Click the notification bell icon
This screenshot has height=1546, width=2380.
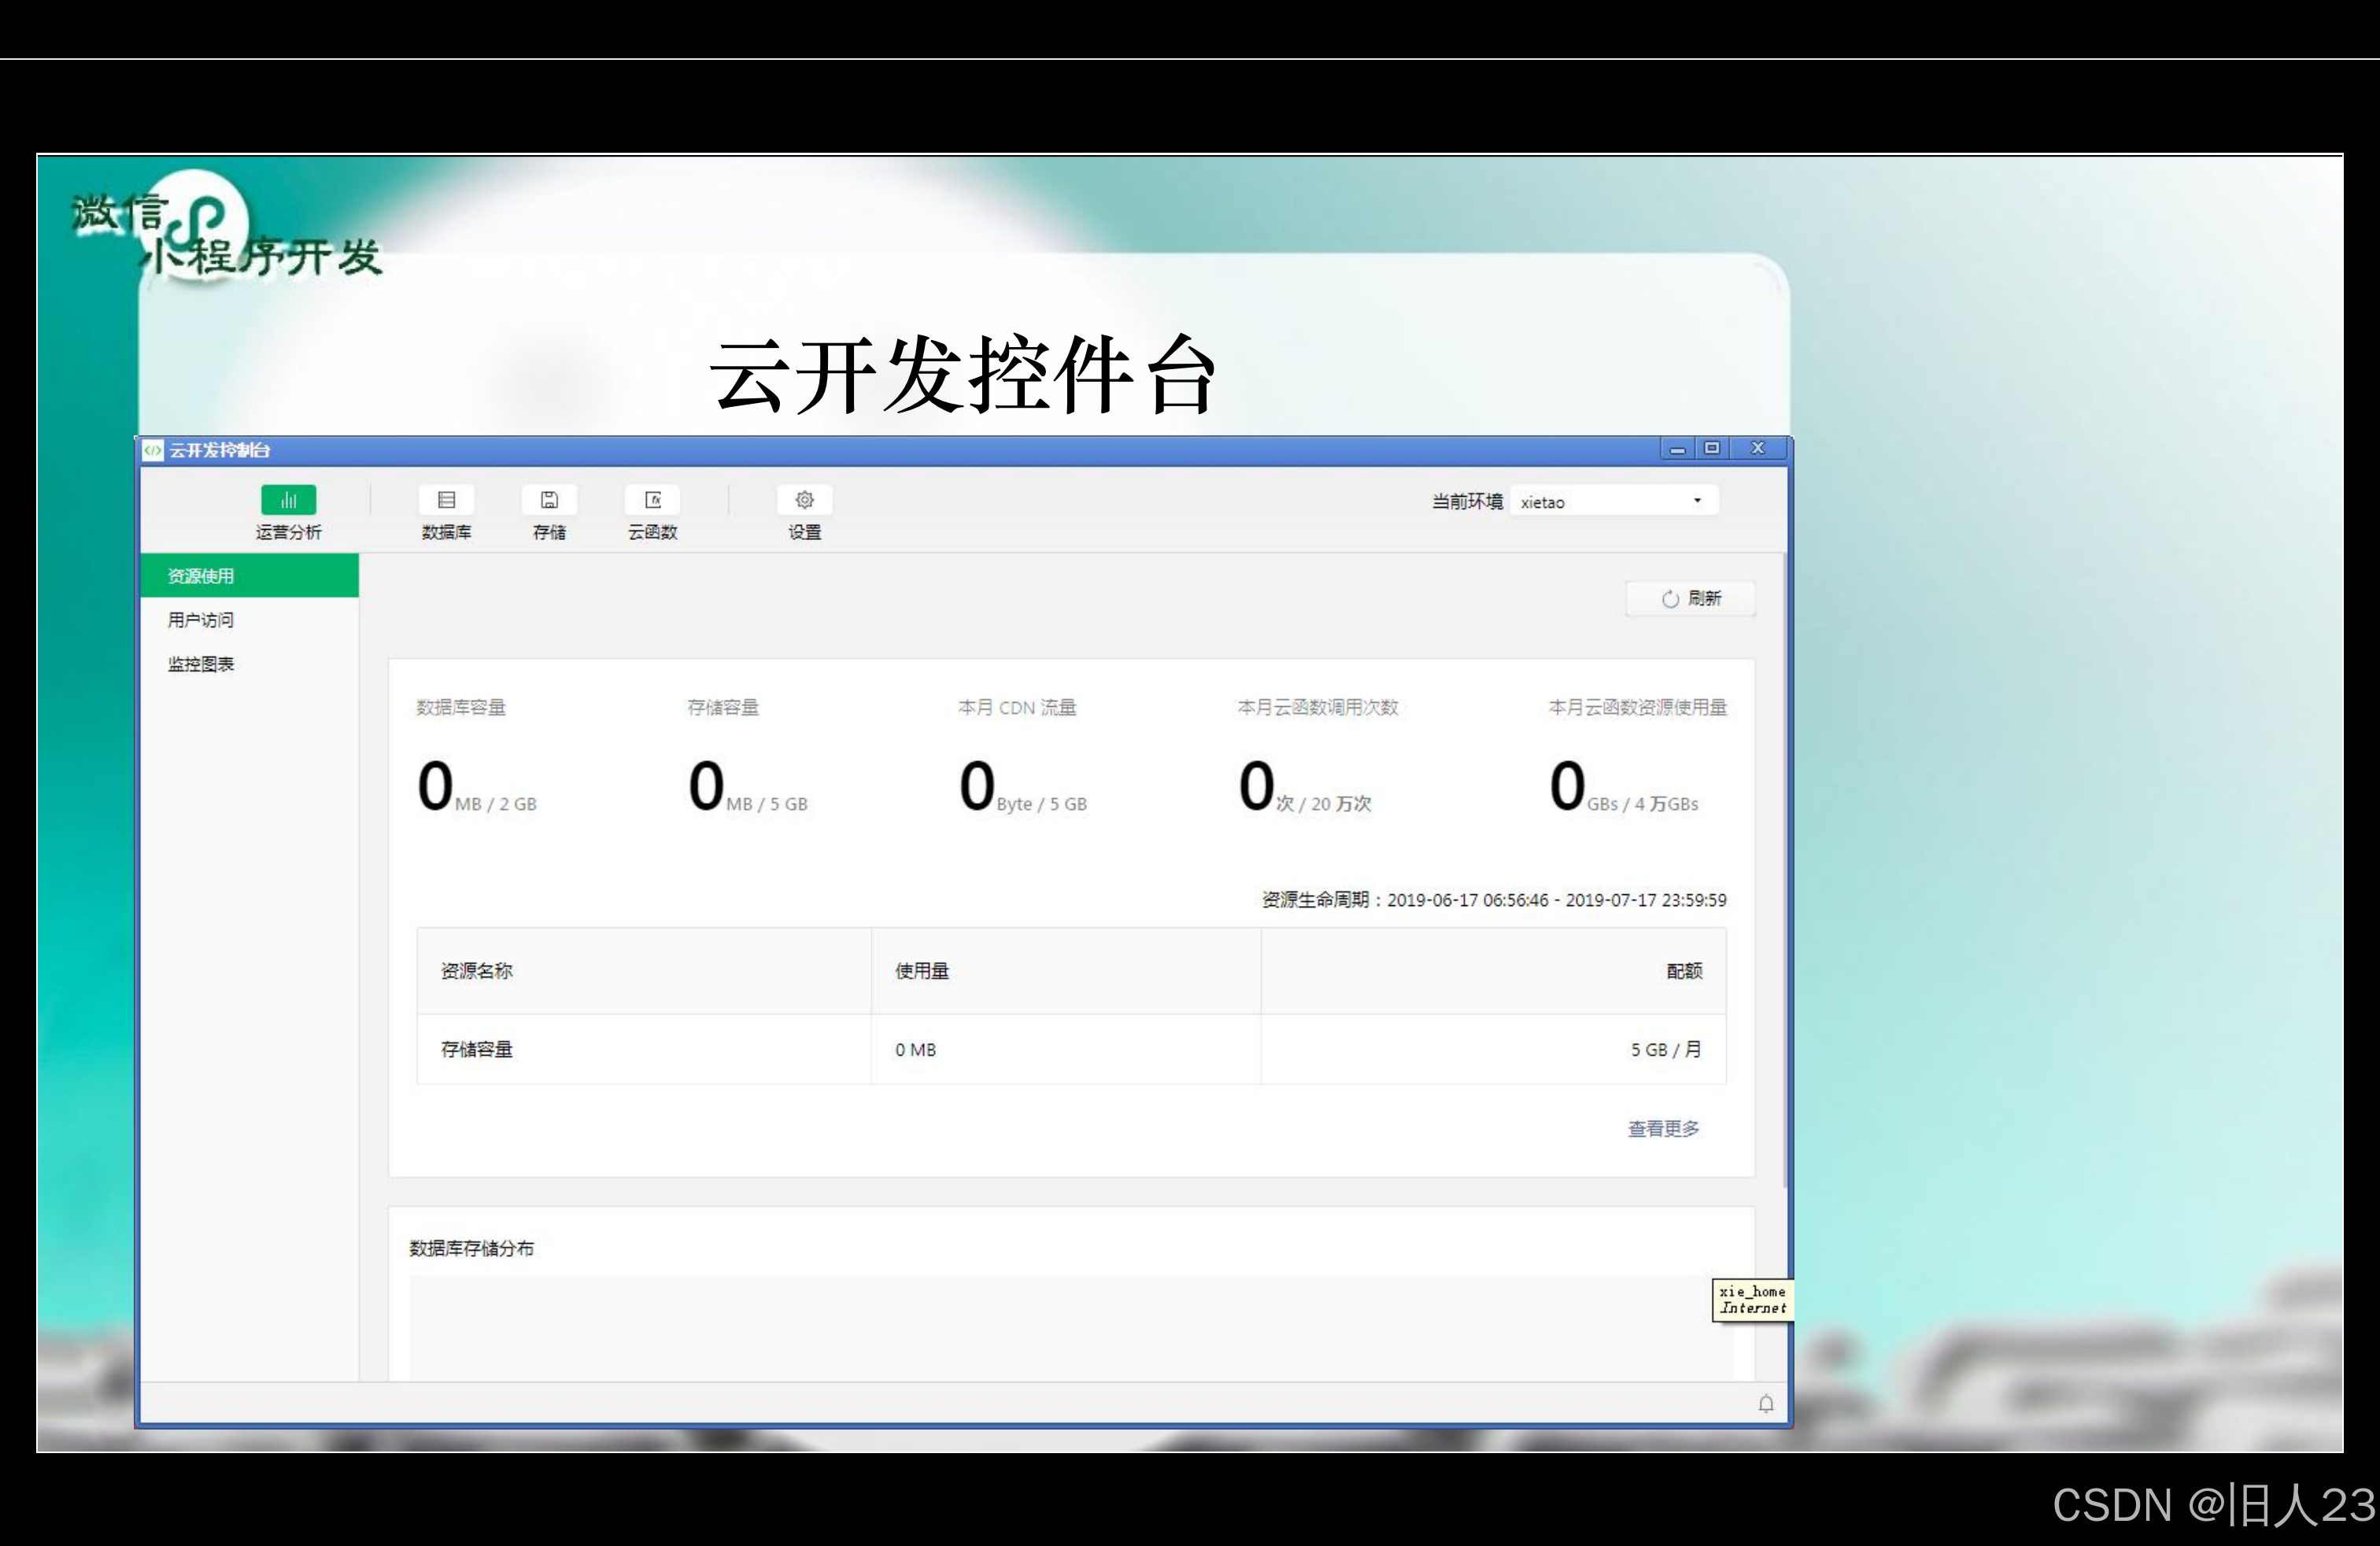[1766, 1404]
